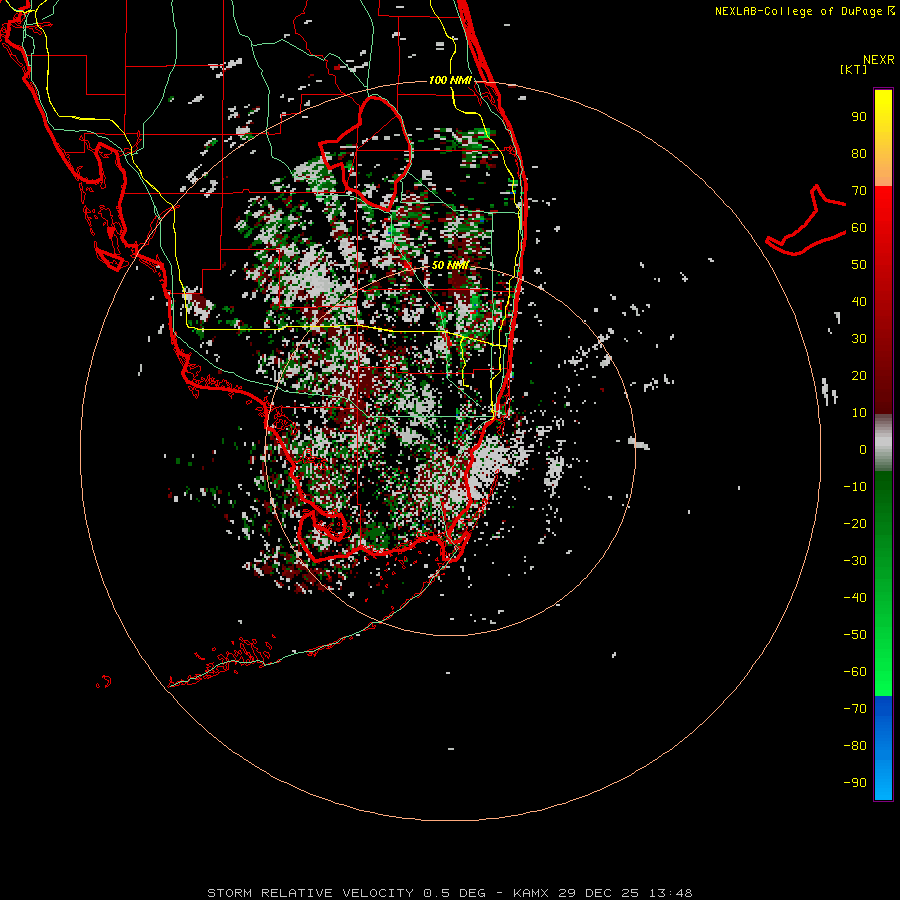Viewport: 900px width, 900px height.
Task: Click the positive 50 scale value
Action: [x=859, y=265]
